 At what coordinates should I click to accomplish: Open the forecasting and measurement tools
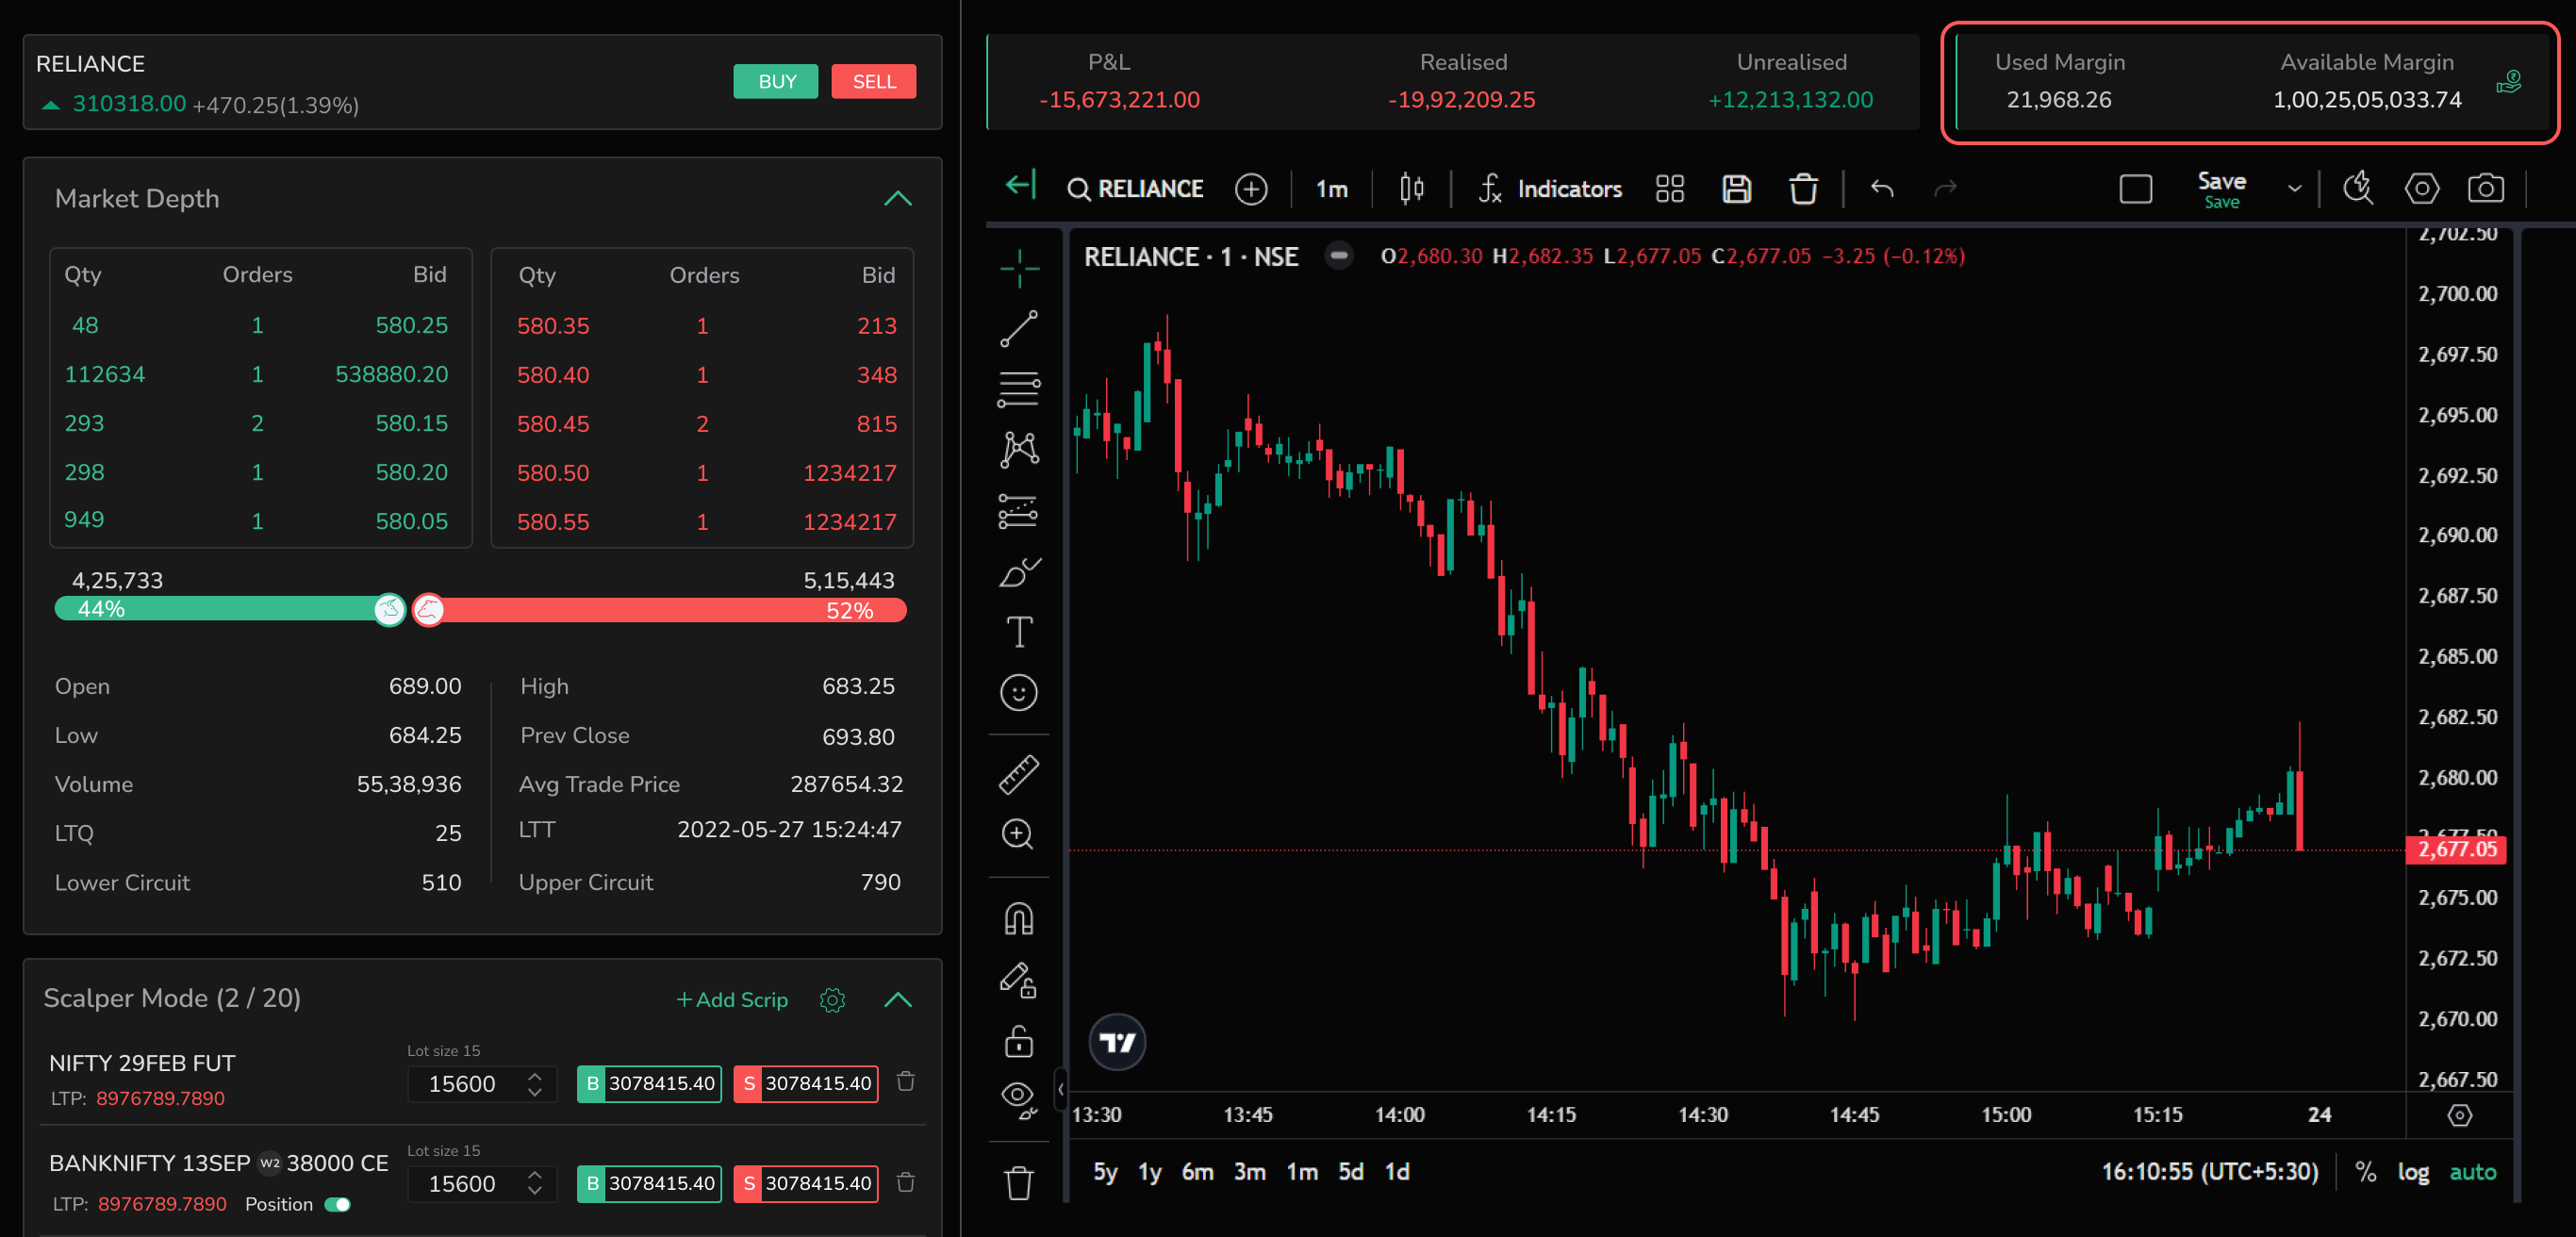[x=1019, y=511]
